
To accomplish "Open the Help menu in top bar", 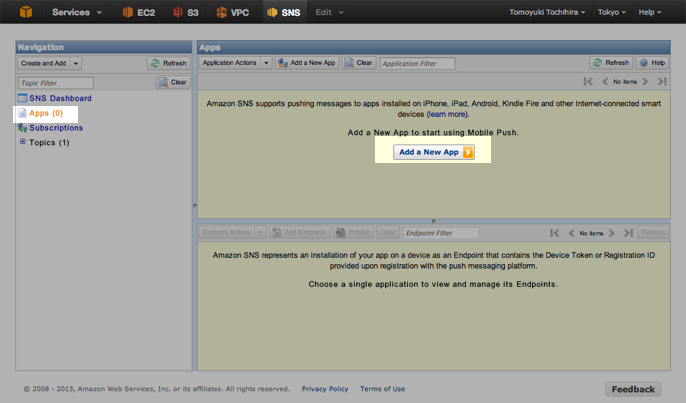I will coord(650,12).
